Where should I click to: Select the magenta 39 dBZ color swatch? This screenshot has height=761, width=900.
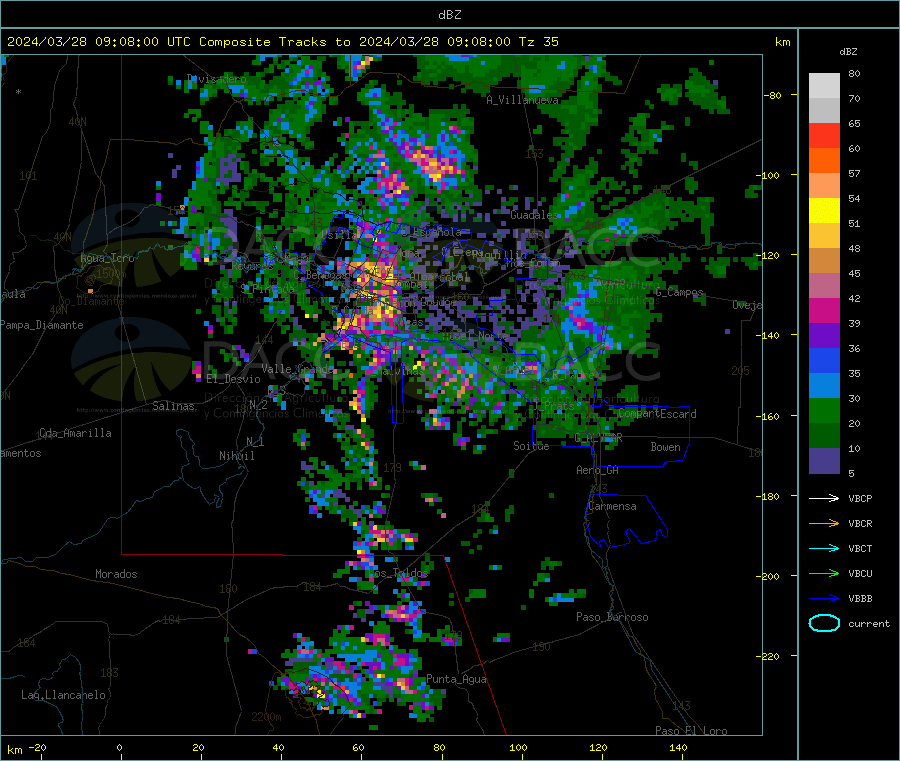point(824,310)
